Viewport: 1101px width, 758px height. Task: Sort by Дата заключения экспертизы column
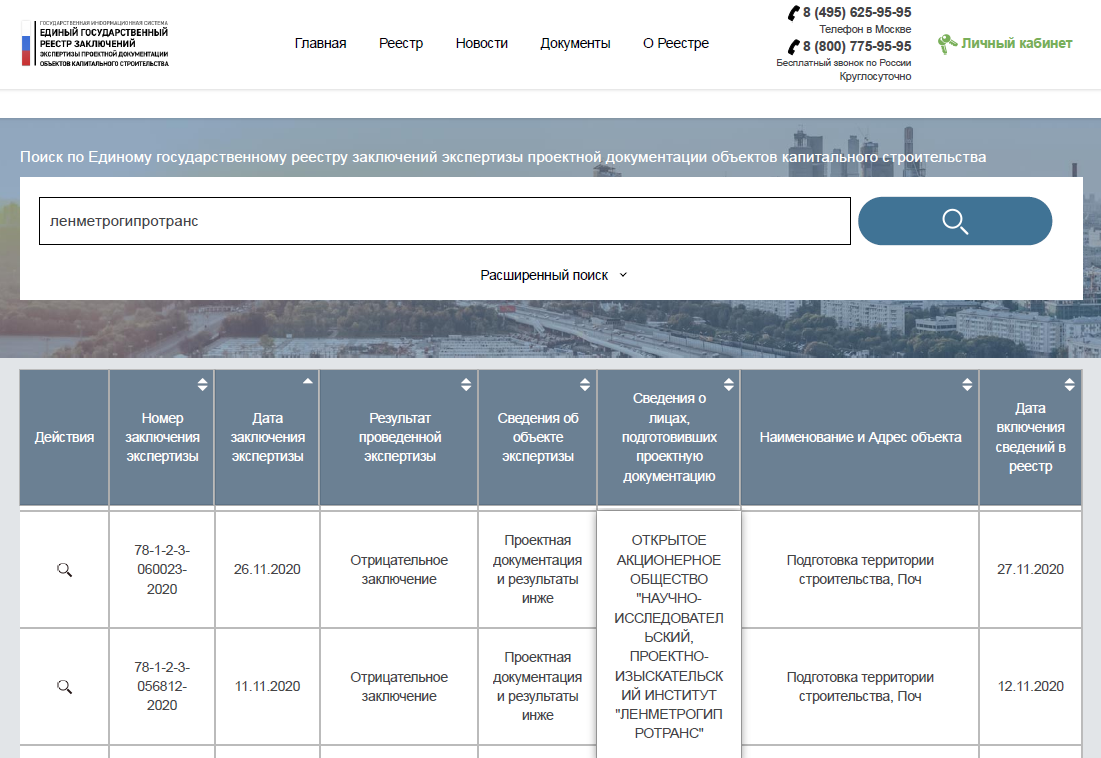coord(307,382)
